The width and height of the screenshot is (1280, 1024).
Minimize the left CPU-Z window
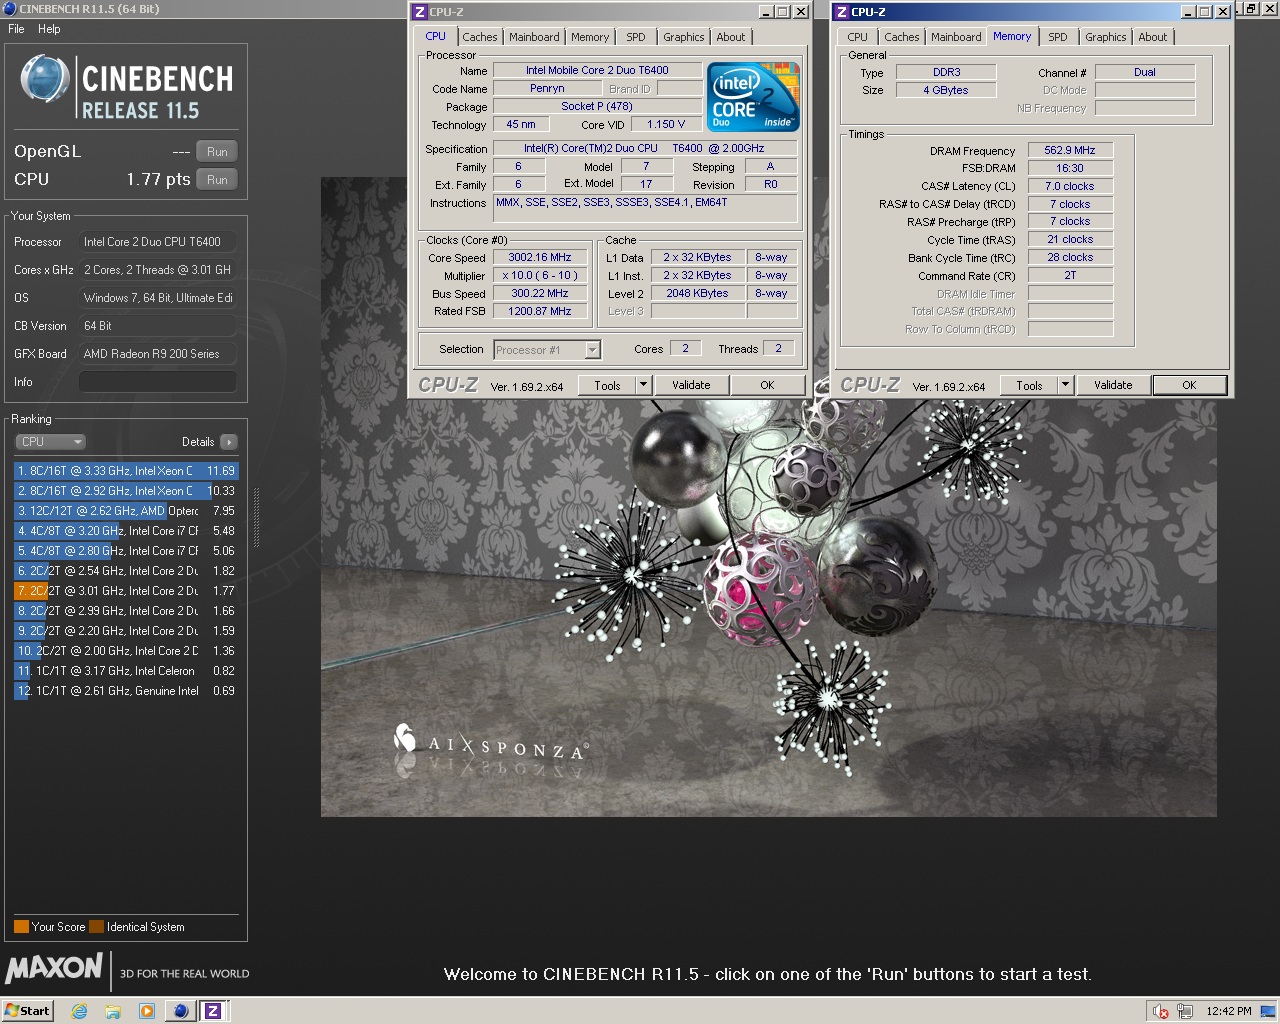pos(766,12)
